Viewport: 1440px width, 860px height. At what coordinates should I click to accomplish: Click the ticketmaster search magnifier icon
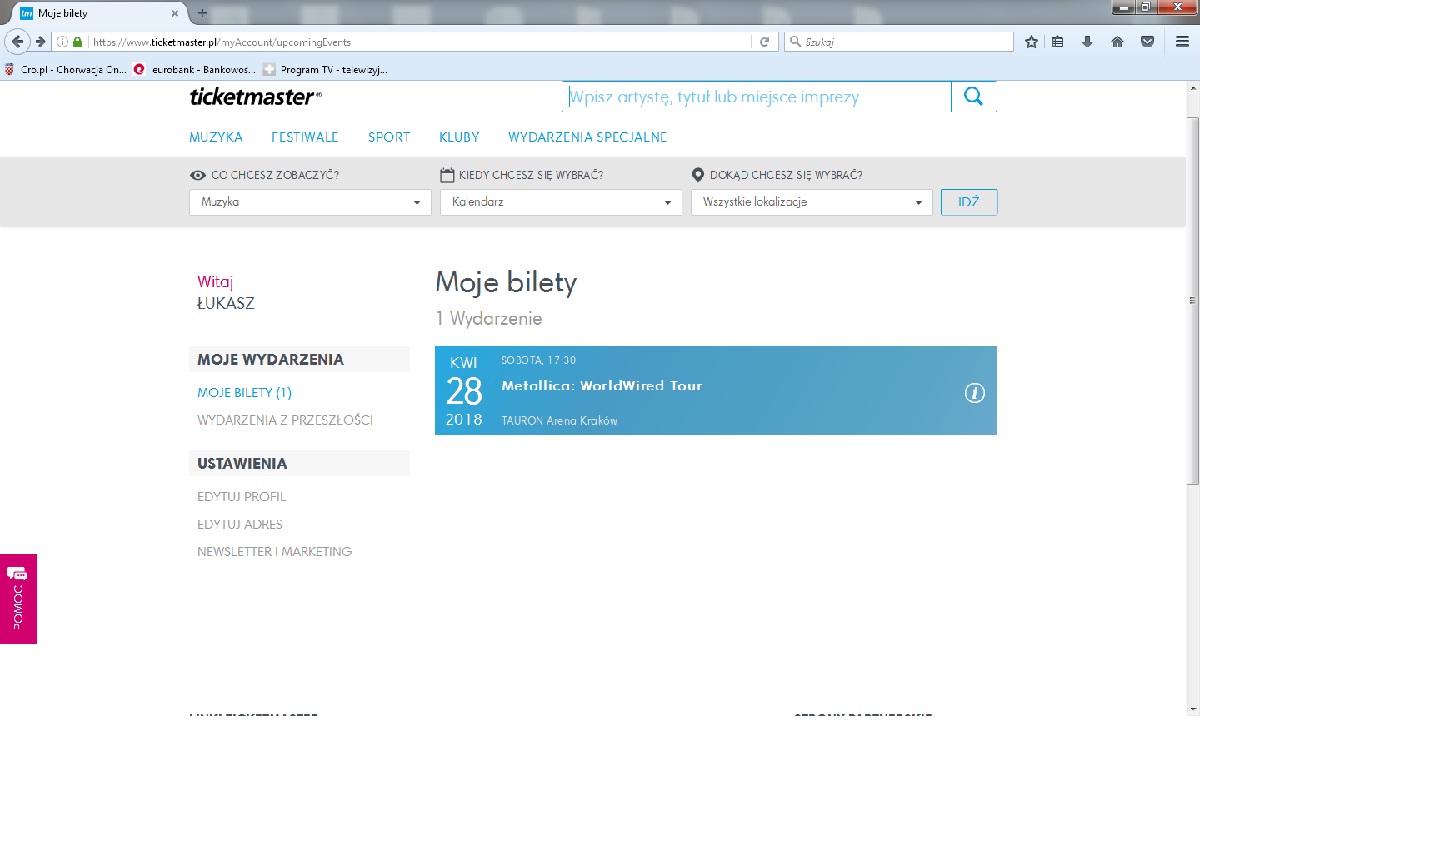pos(973,96)
